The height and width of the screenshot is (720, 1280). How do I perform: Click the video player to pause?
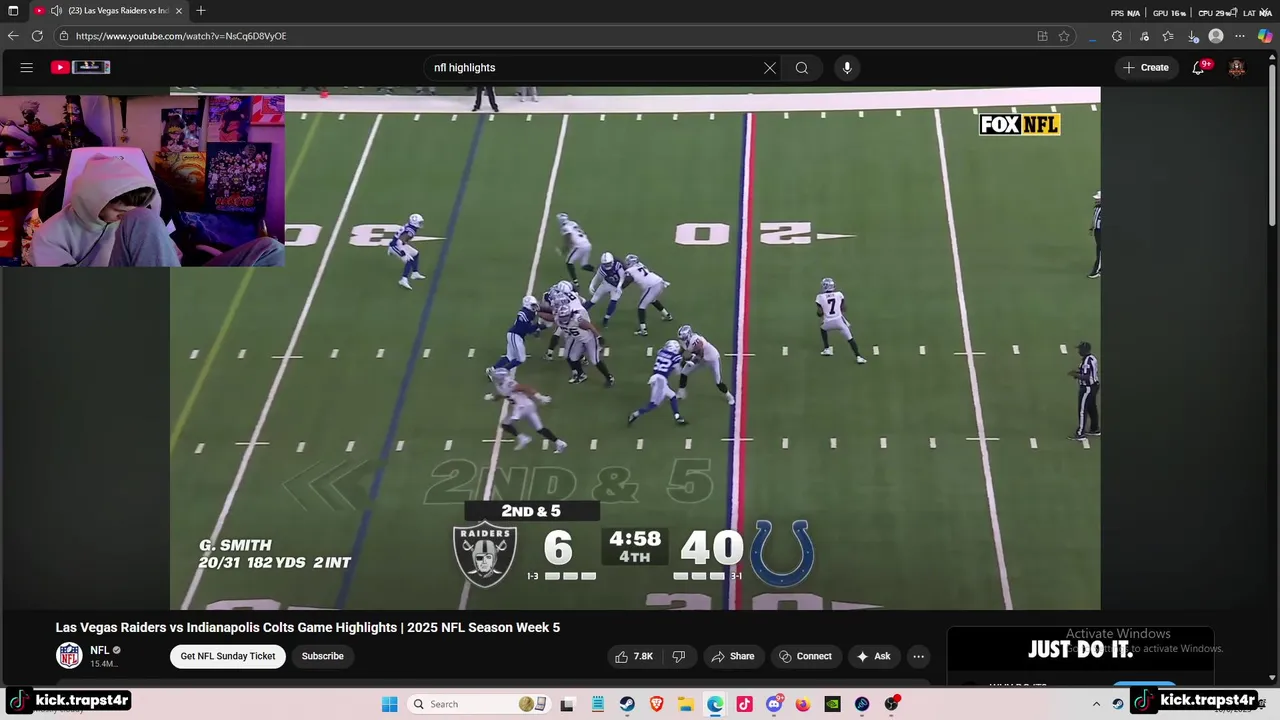pos(635,348)
